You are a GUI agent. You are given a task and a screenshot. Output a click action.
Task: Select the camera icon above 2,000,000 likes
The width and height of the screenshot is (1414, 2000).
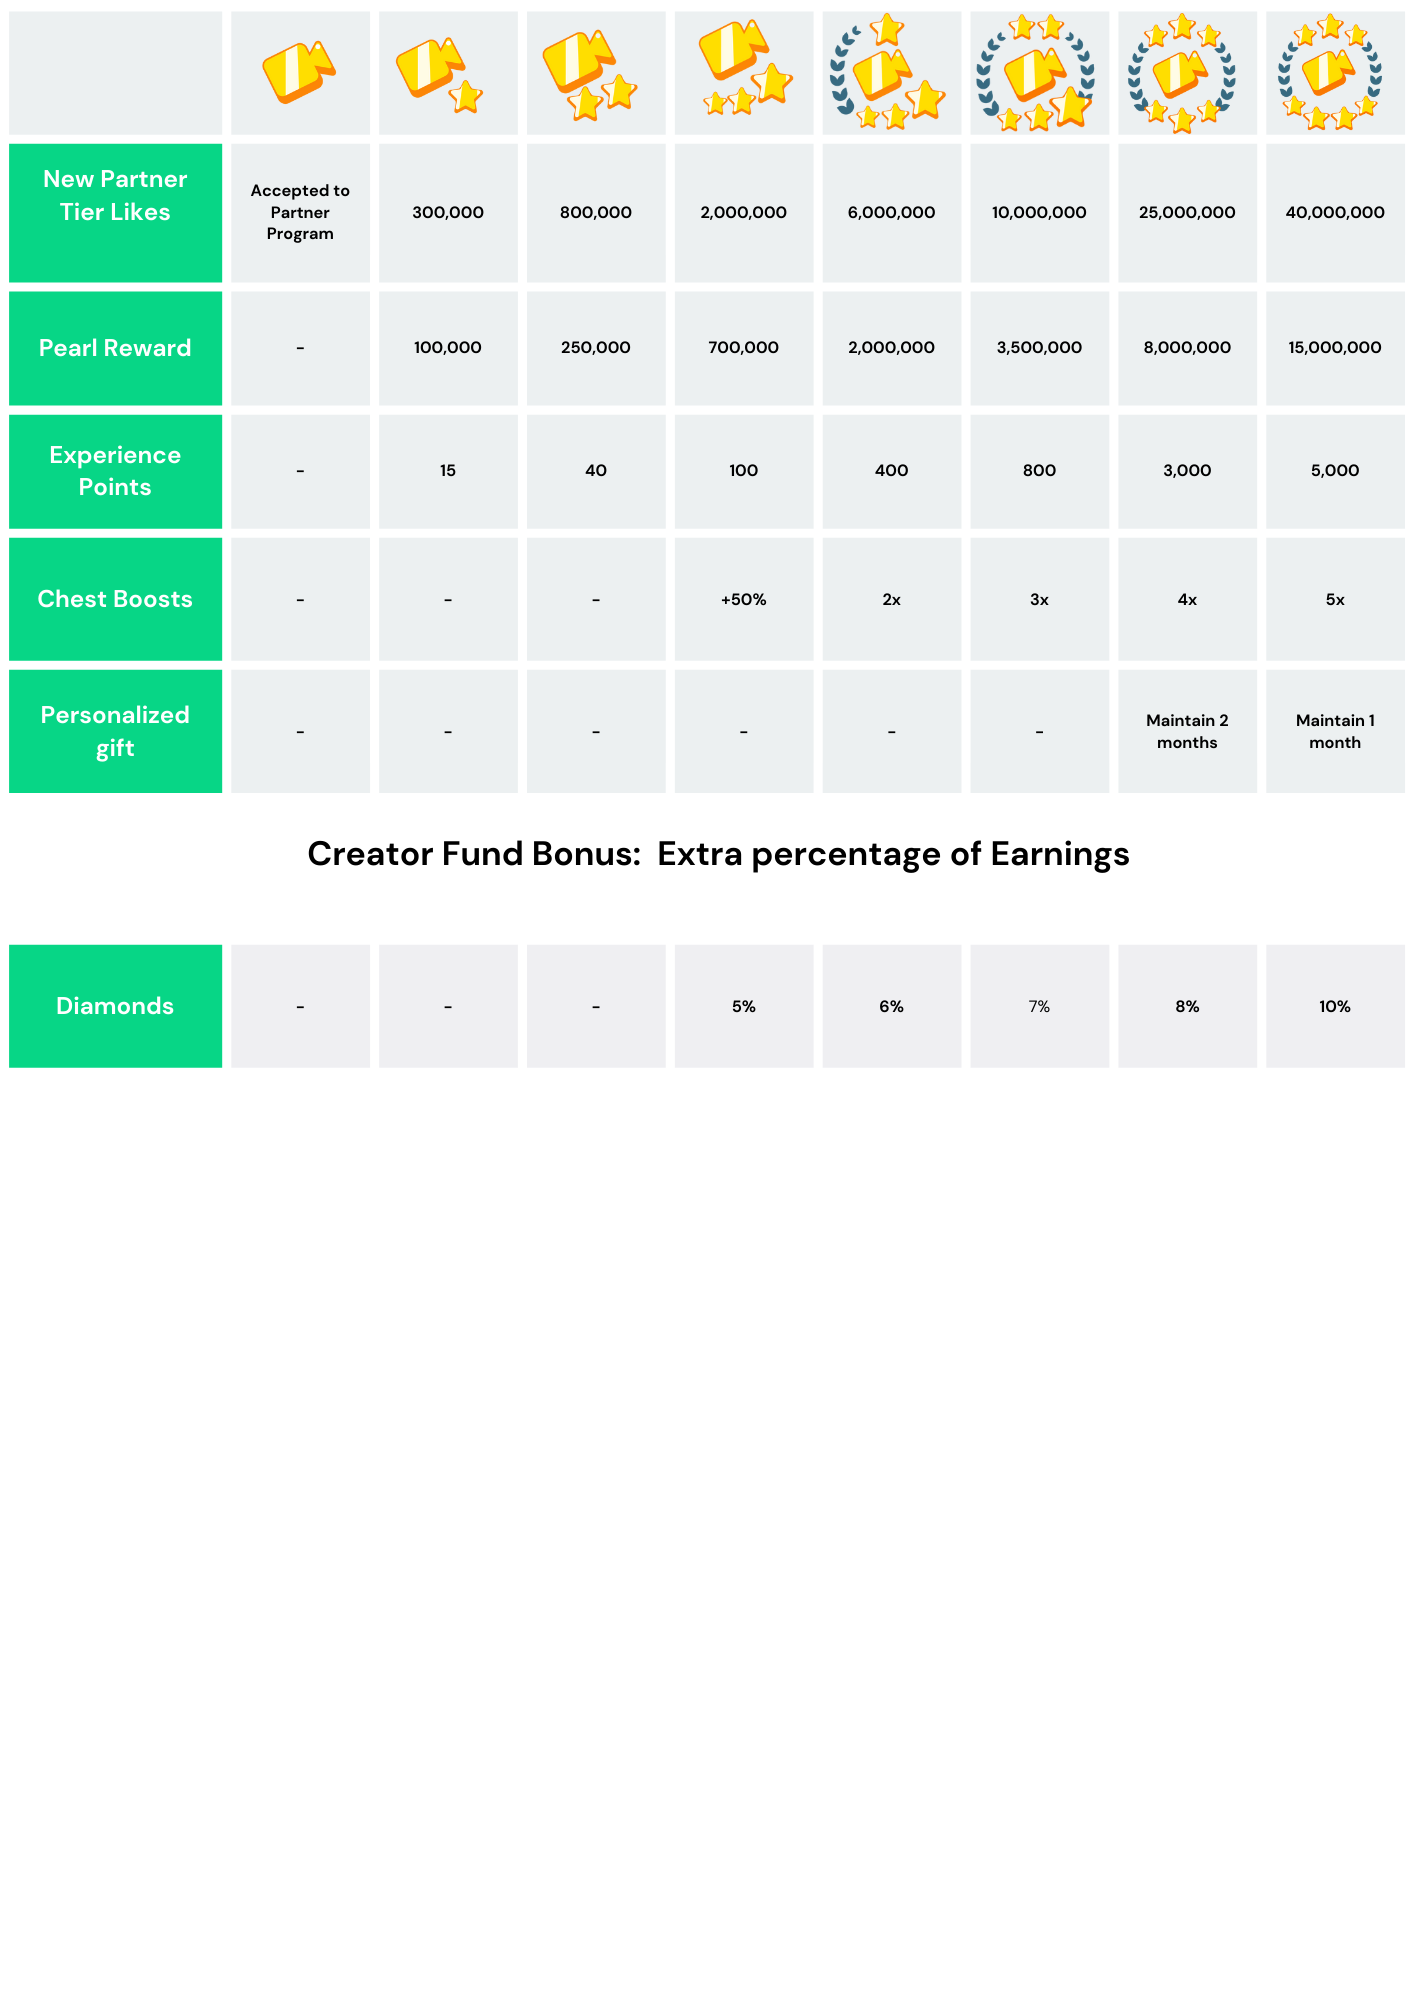click(x=744, y=68)
